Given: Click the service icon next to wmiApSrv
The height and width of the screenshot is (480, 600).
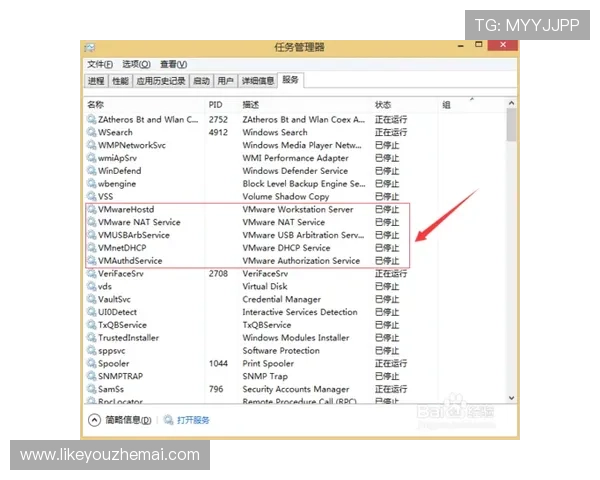Looking at the screenshot, I should [x=91, y=158].
